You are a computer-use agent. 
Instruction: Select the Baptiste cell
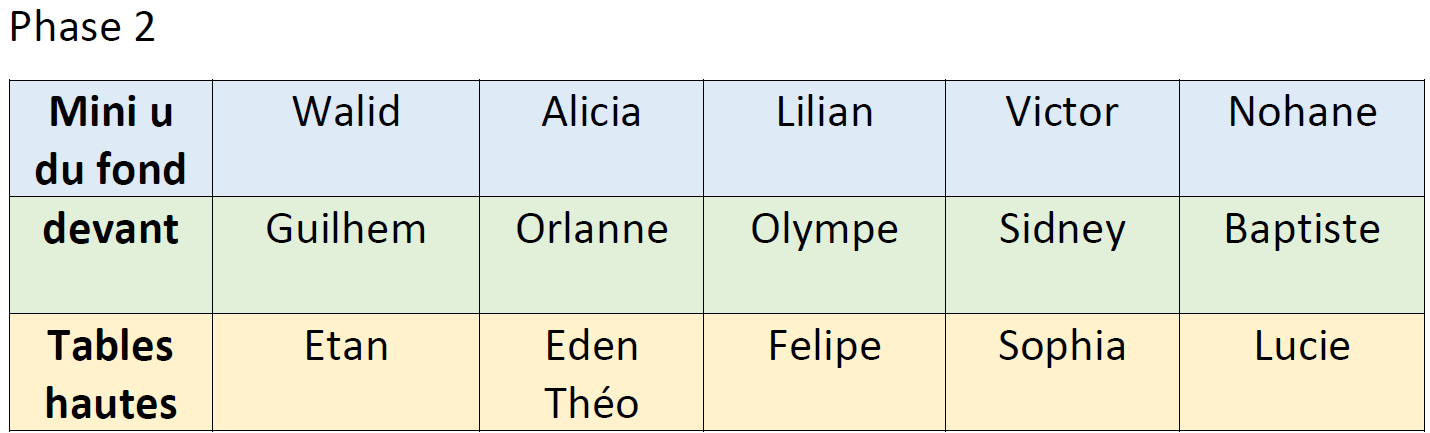tap(1302, 230)
